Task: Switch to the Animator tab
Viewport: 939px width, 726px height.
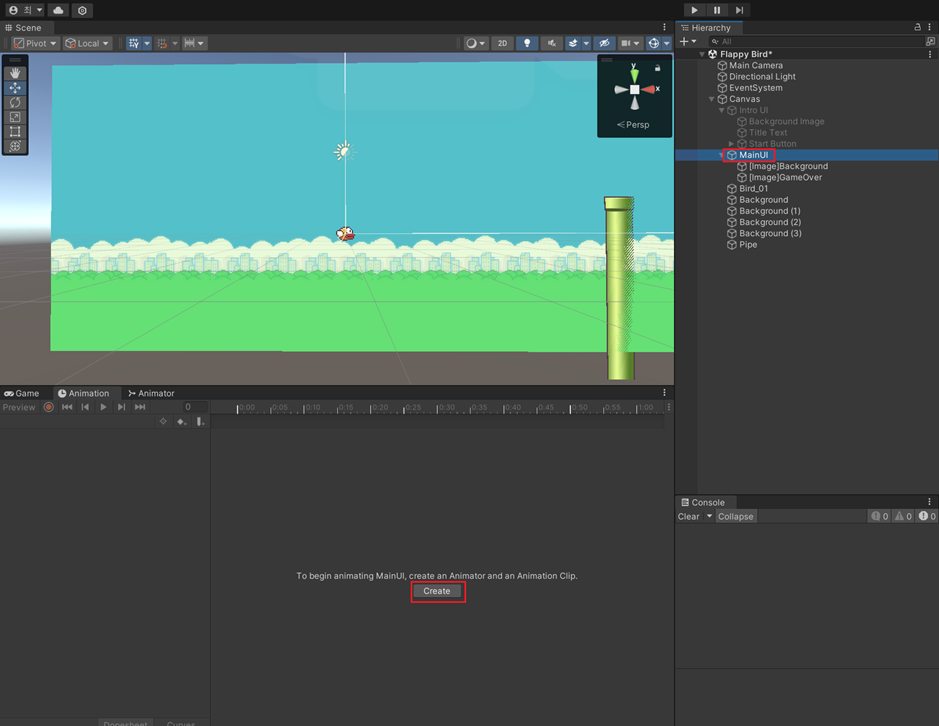Action: [151, 393]
